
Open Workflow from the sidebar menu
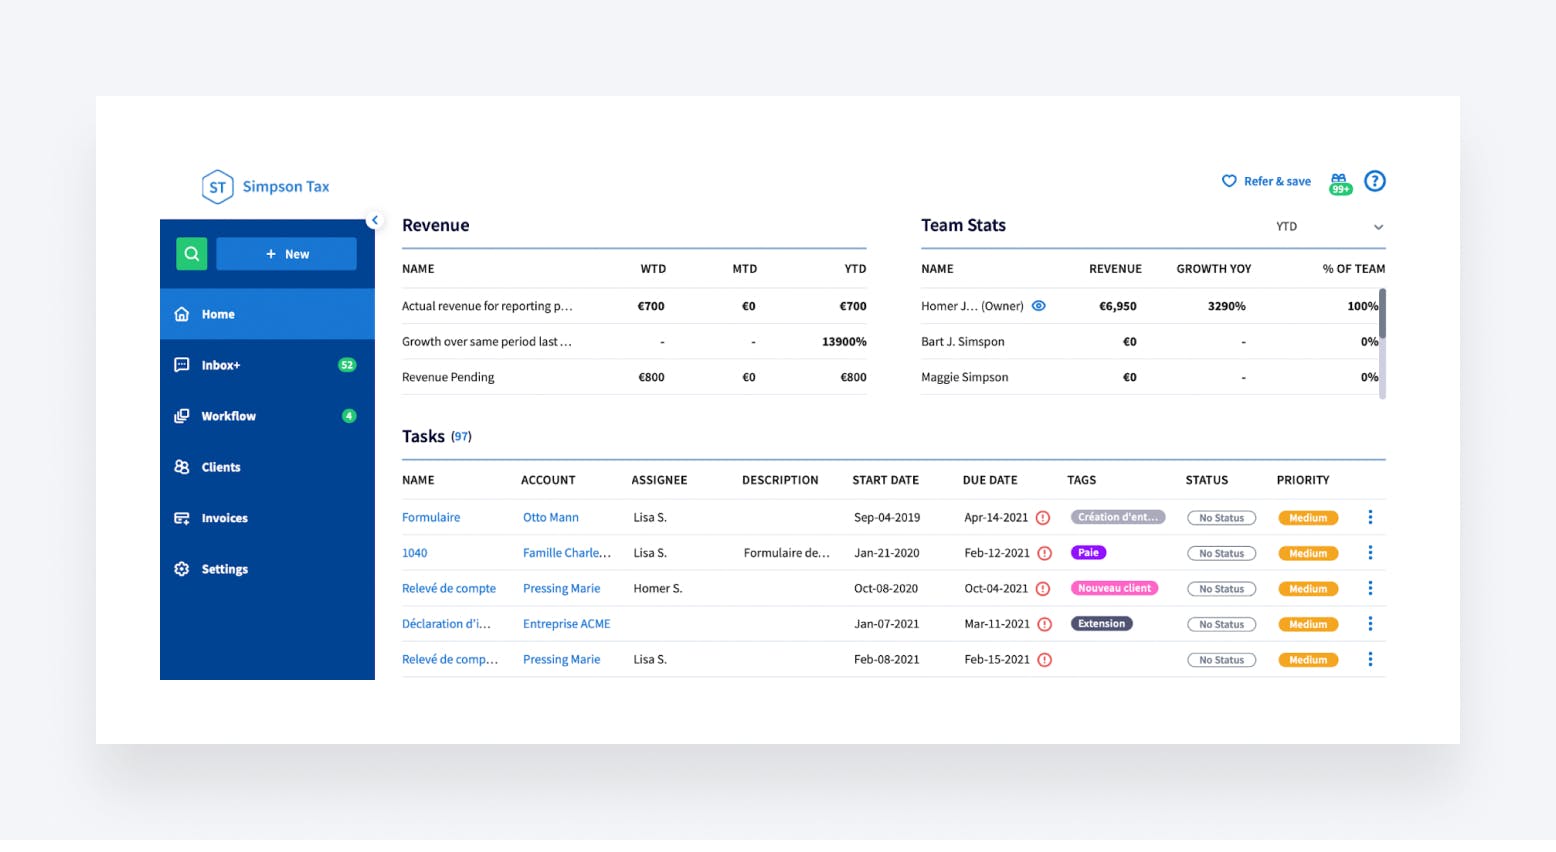pos(228,416)
